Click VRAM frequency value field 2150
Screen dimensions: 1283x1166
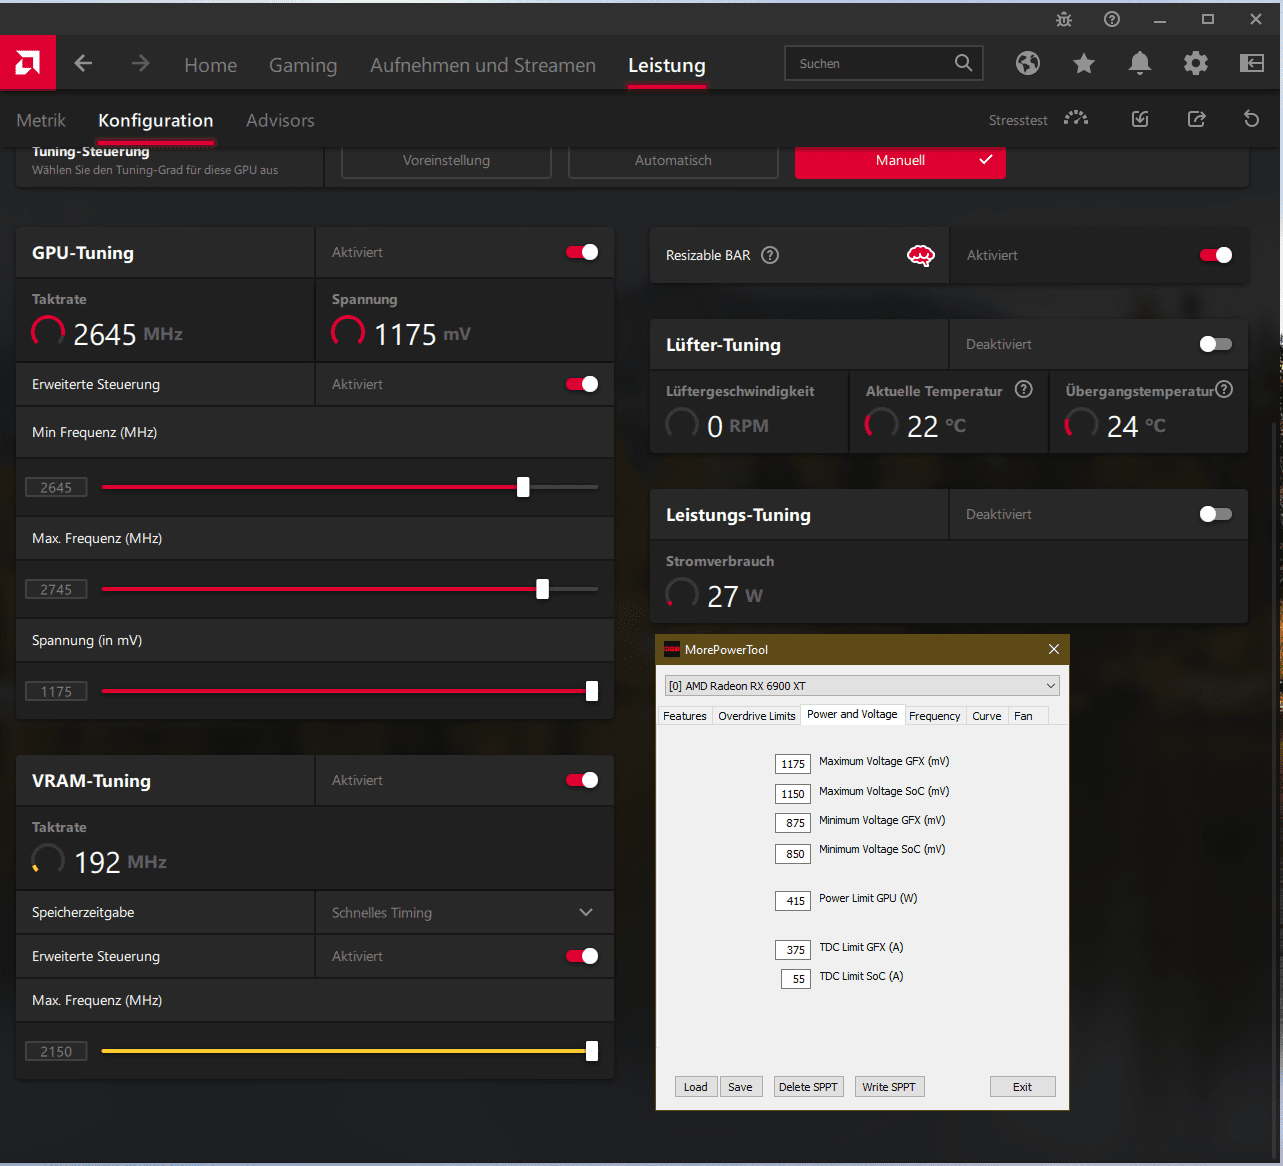[x=56, y=1051]
